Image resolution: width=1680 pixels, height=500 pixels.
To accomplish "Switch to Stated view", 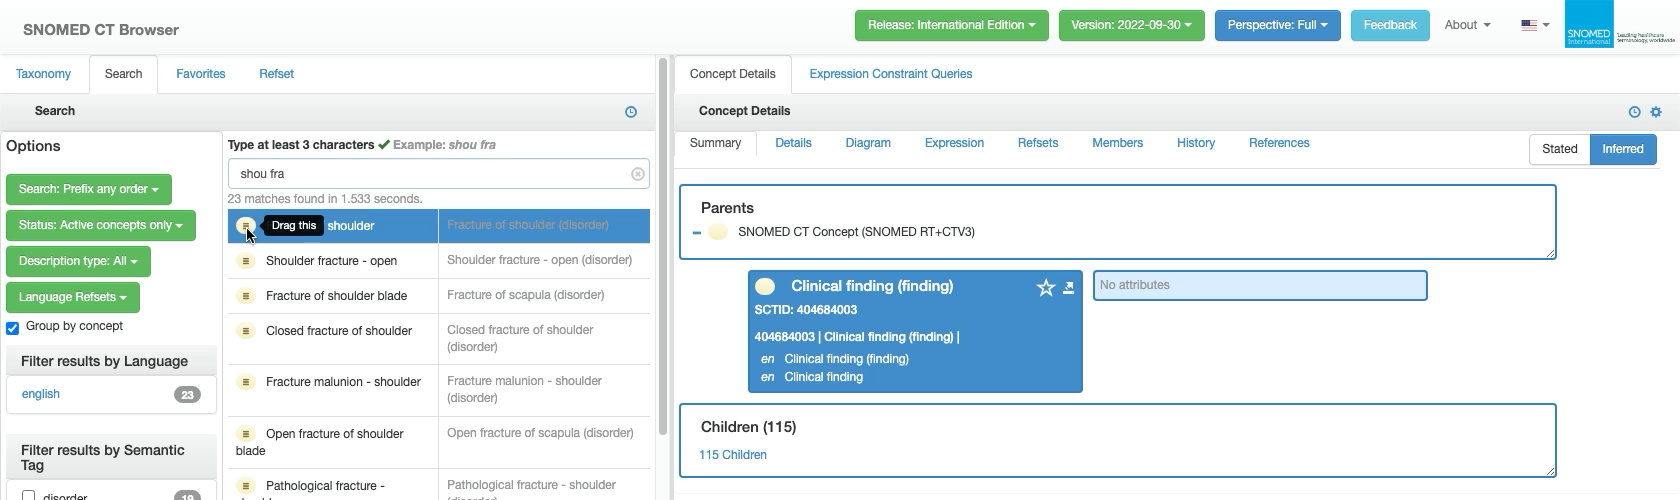I will pos(1559,149).
